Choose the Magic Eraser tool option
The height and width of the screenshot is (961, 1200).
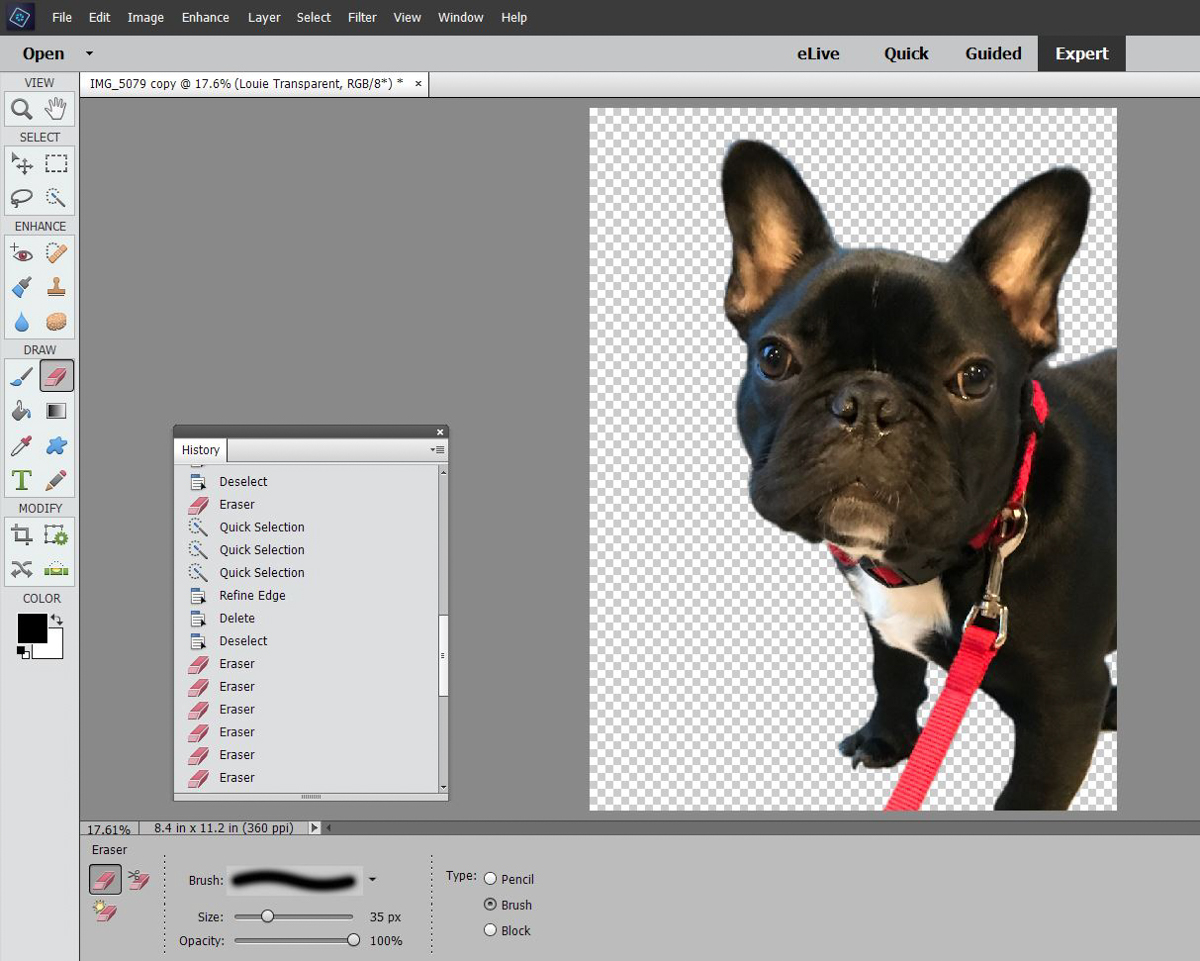click(x=105, y=912)
